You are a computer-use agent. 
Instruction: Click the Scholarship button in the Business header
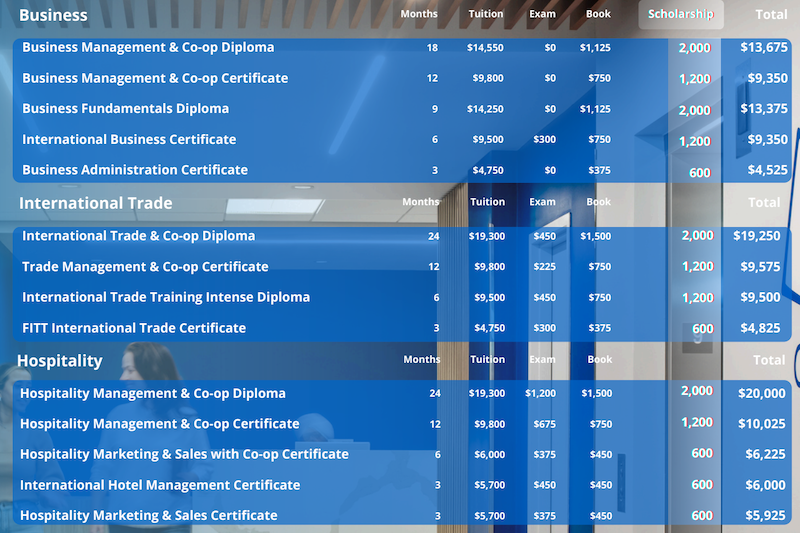tap(681, 14)
